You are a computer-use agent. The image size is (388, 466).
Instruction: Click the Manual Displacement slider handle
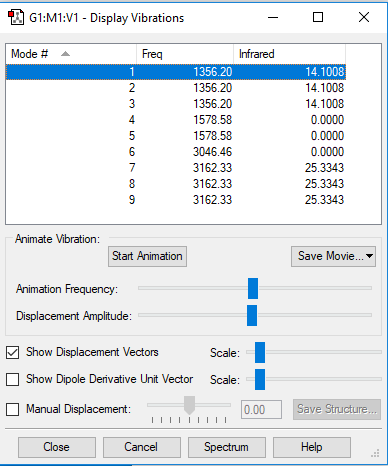click(189, 405)
